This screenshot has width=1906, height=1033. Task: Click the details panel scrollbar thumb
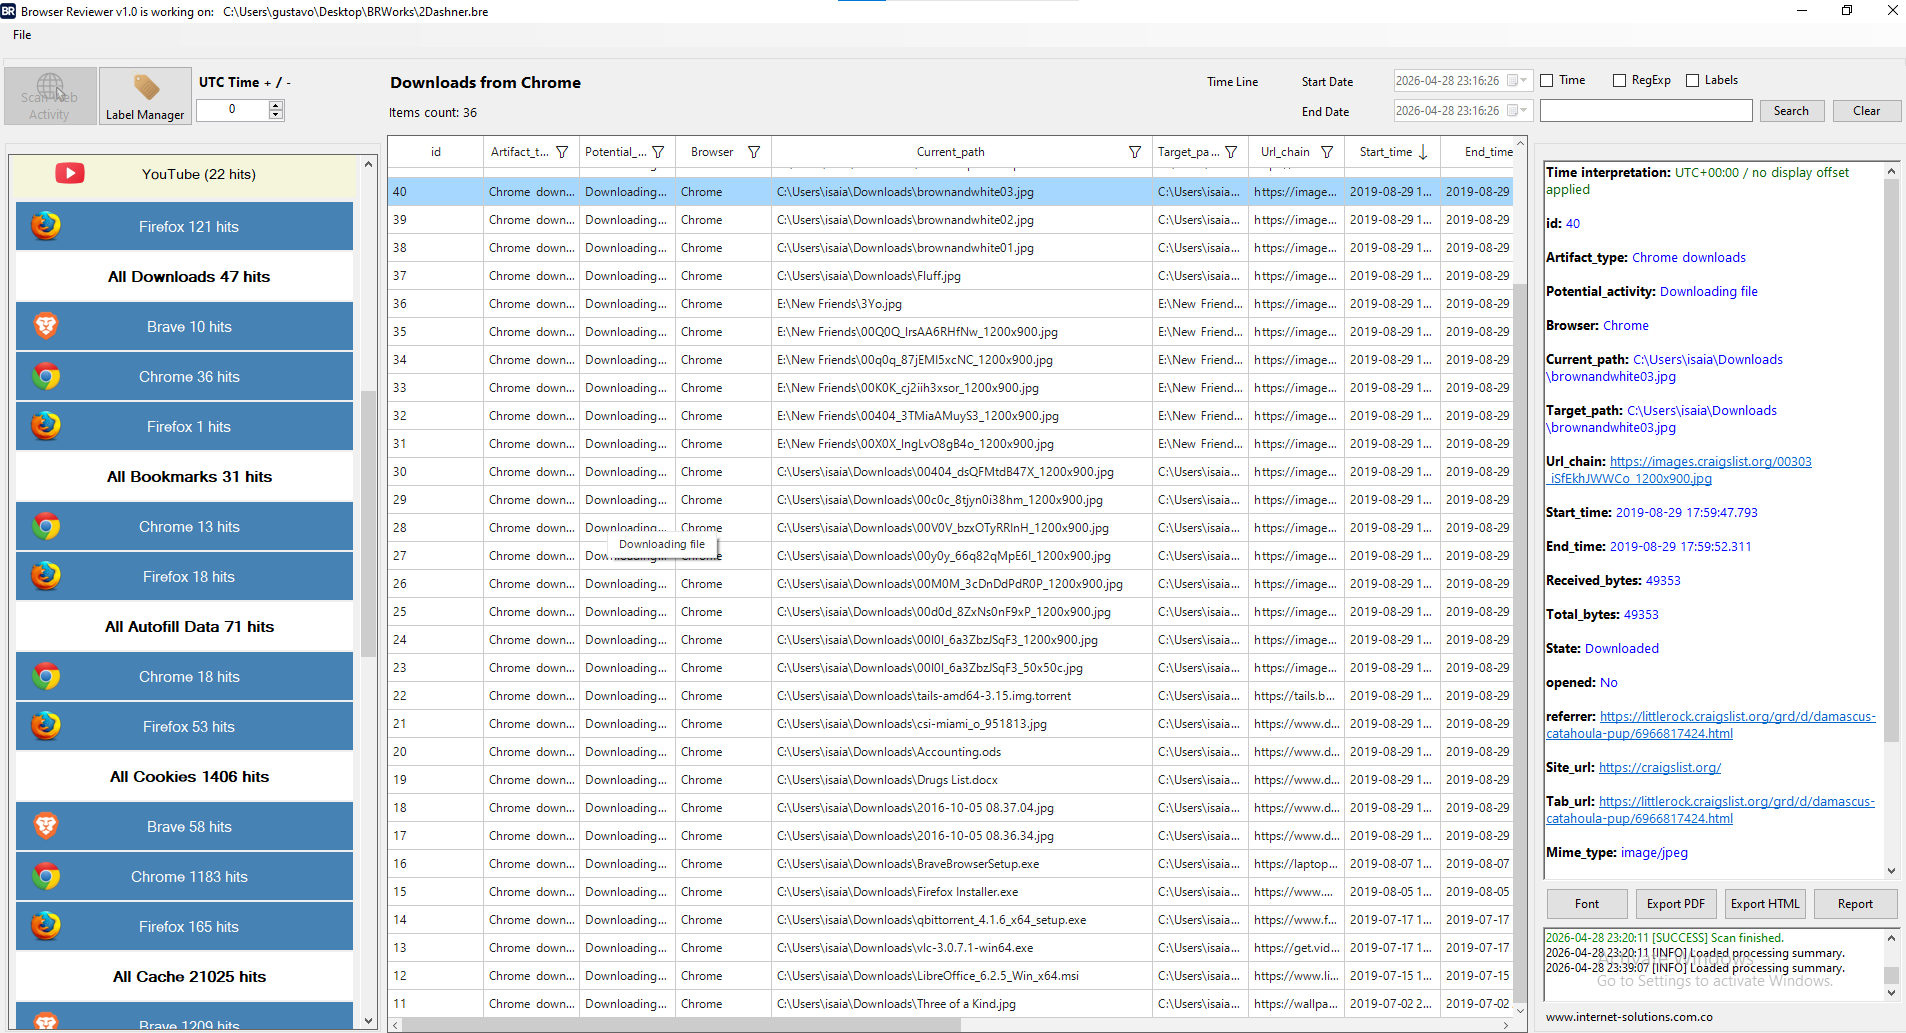tap(1891, 460)
